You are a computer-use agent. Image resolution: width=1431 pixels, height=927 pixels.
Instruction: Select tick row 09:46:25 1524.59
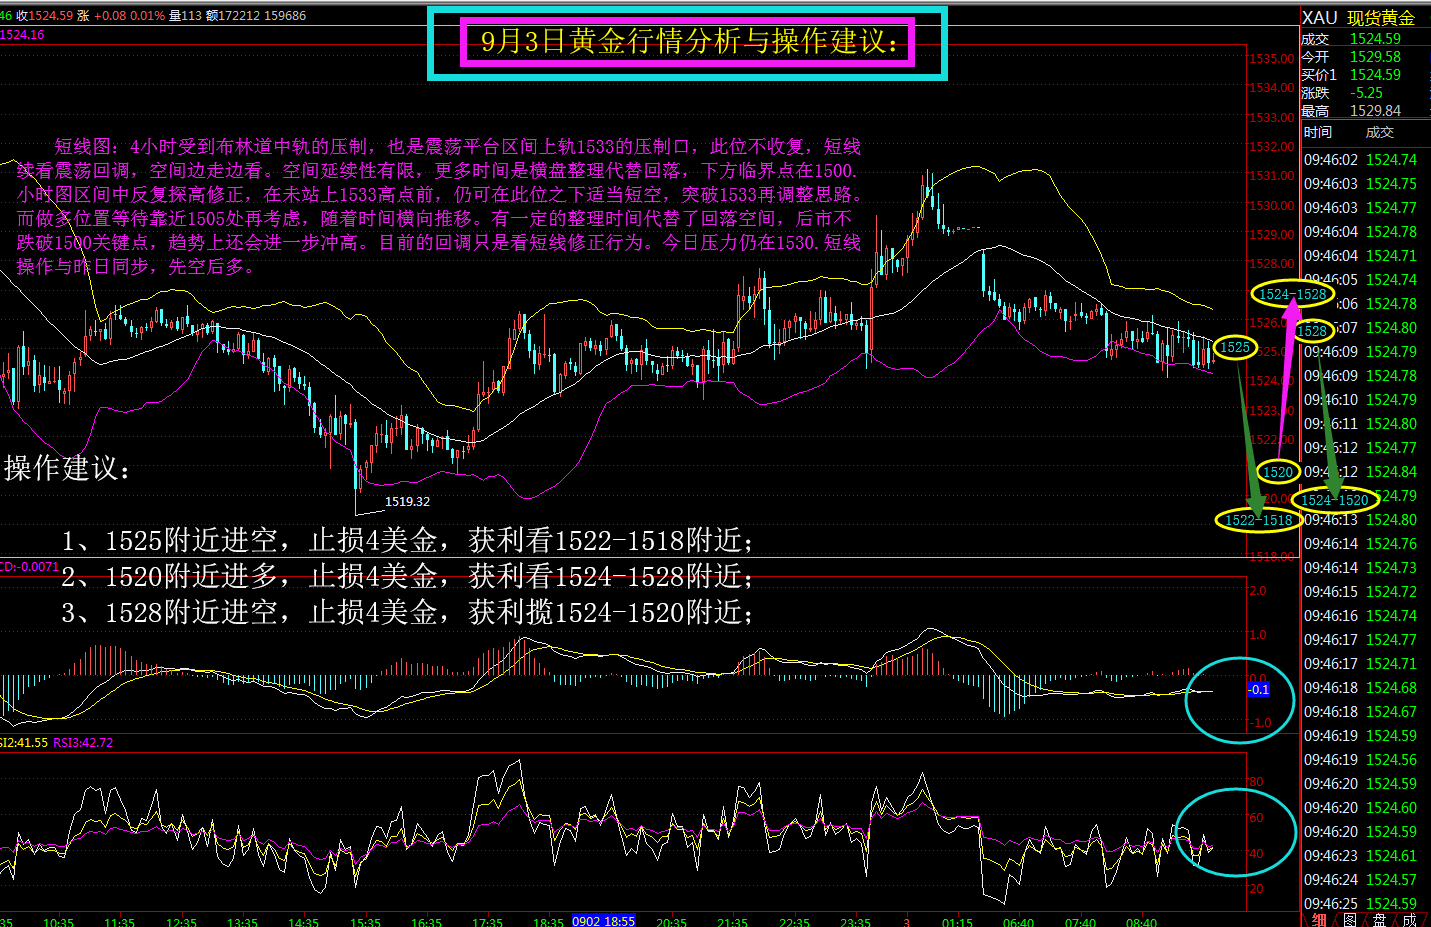click(1360, 904)
